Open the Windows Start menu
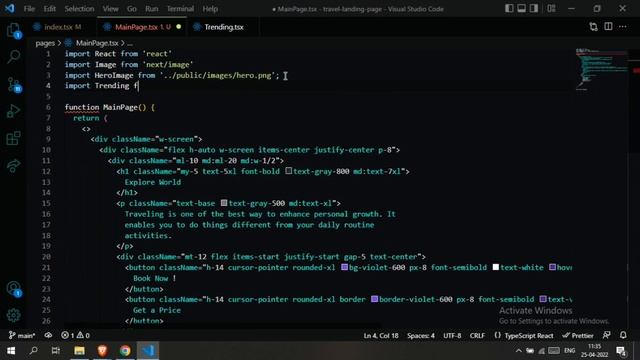 11,351
